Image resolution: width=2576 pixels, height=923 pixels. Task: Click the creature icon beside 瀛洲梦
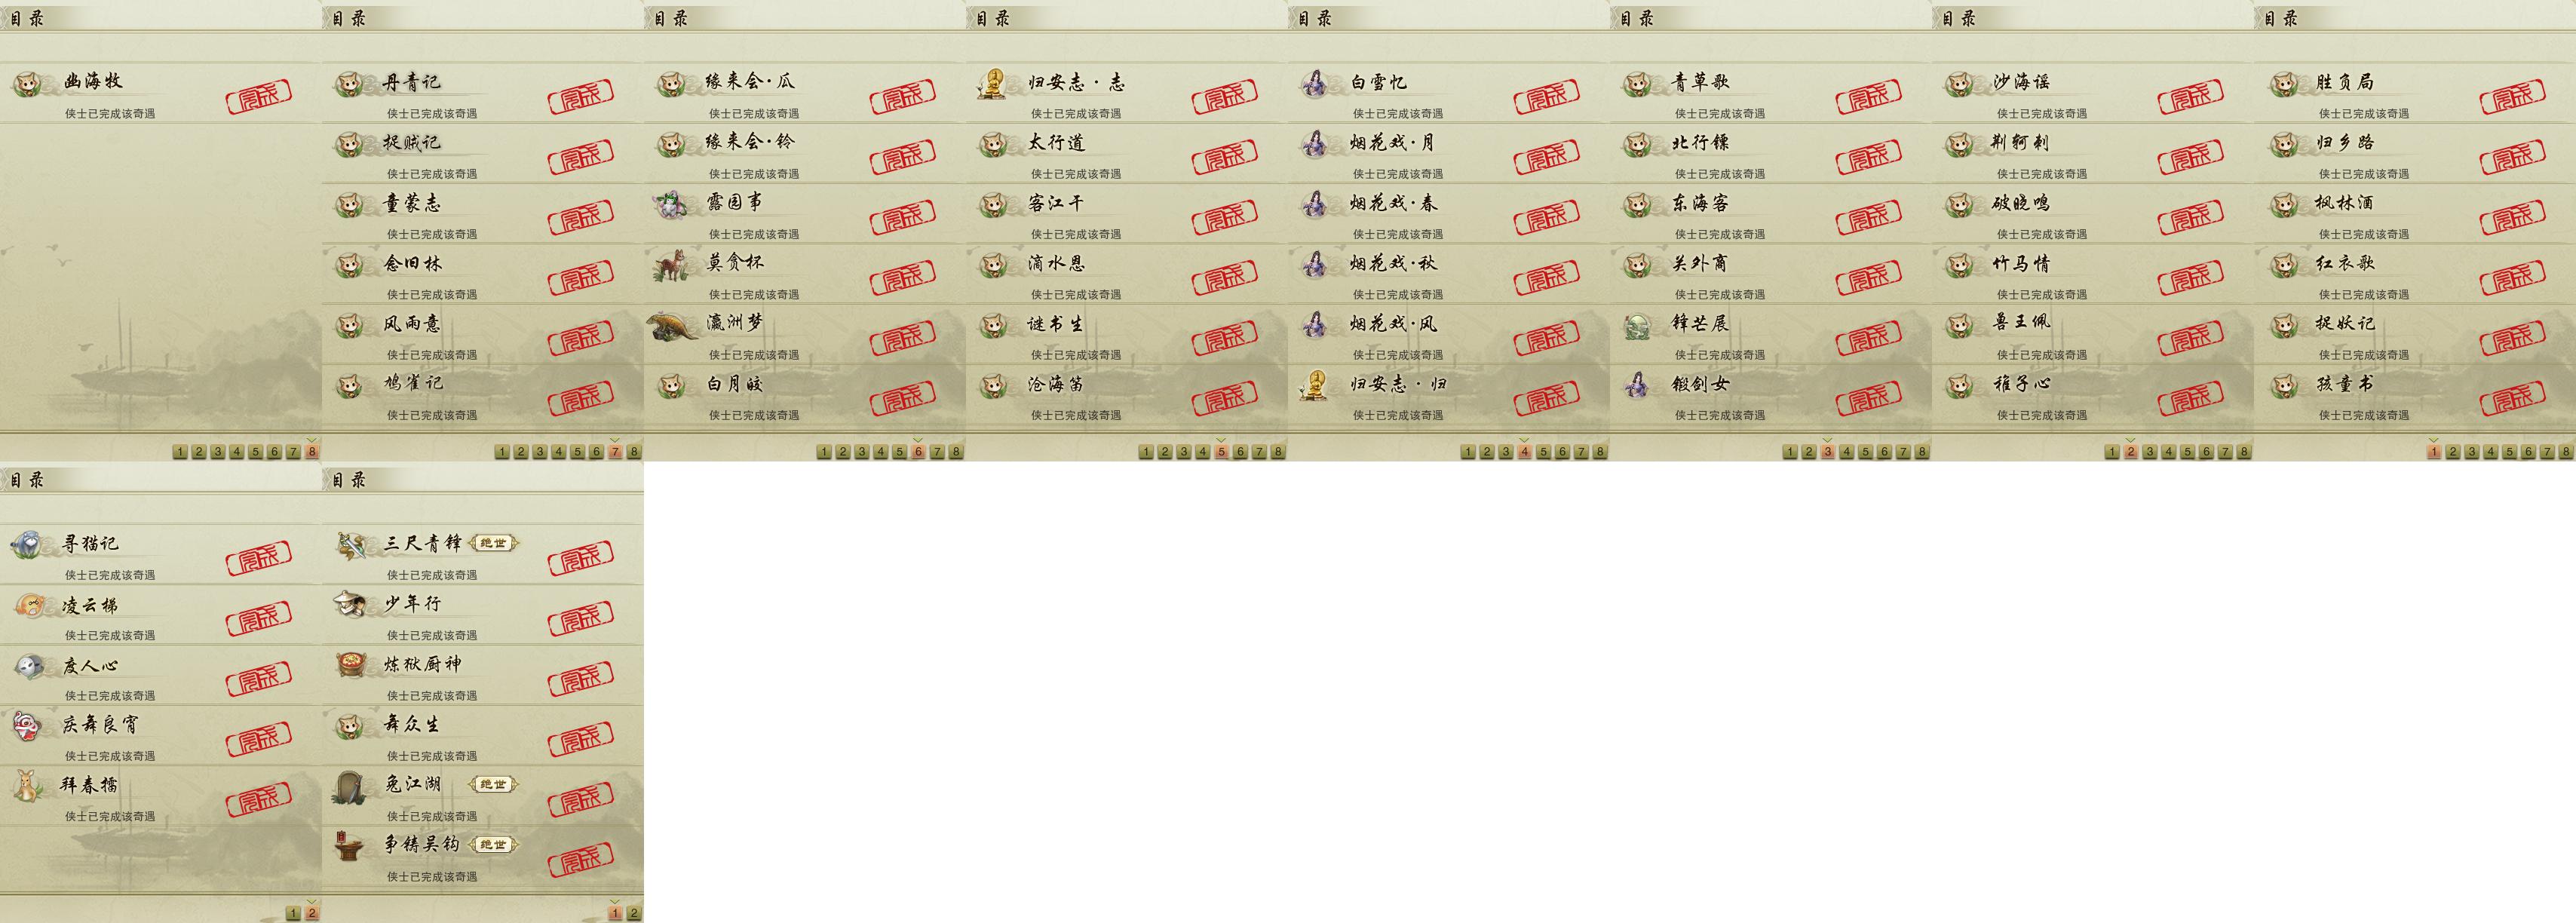[673, 326]
